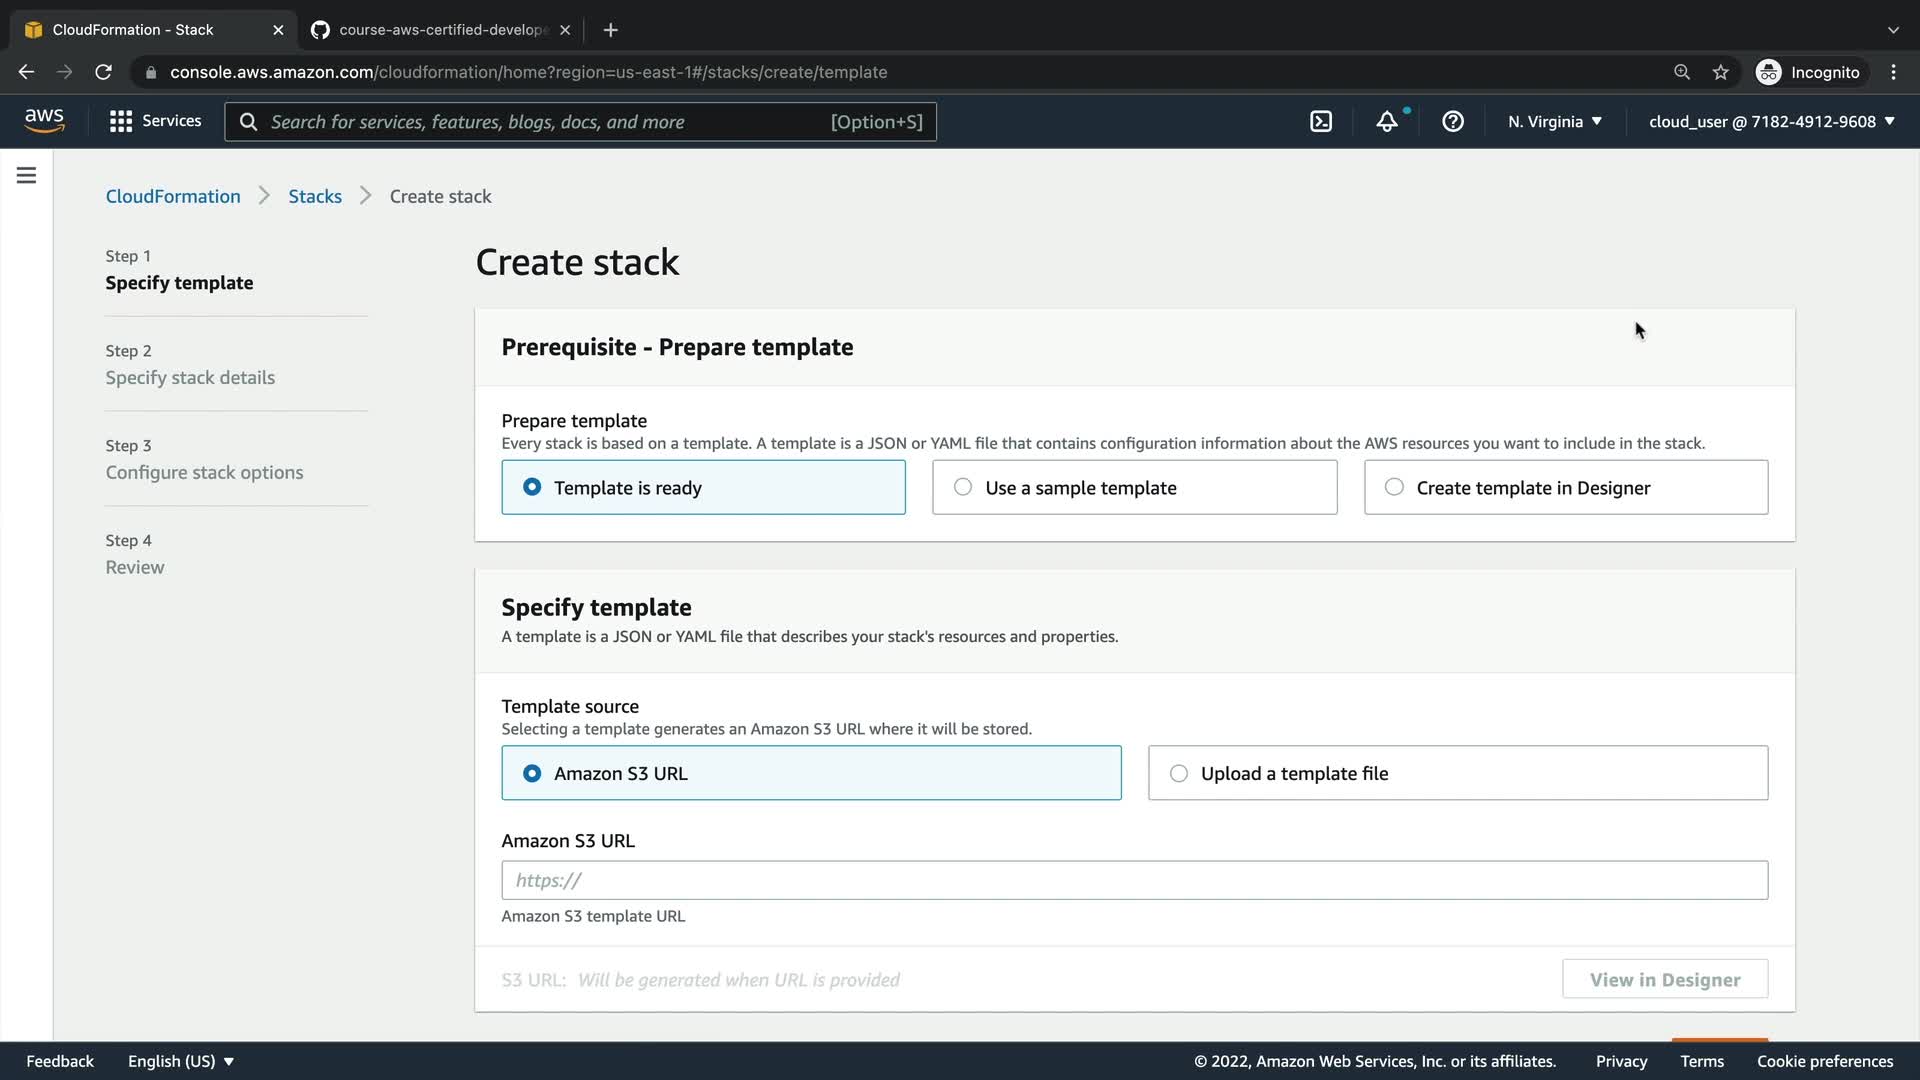Open the left navigation hamburger menu
This screenshot has width=1920, height=1080.
[x=27, y=176]
